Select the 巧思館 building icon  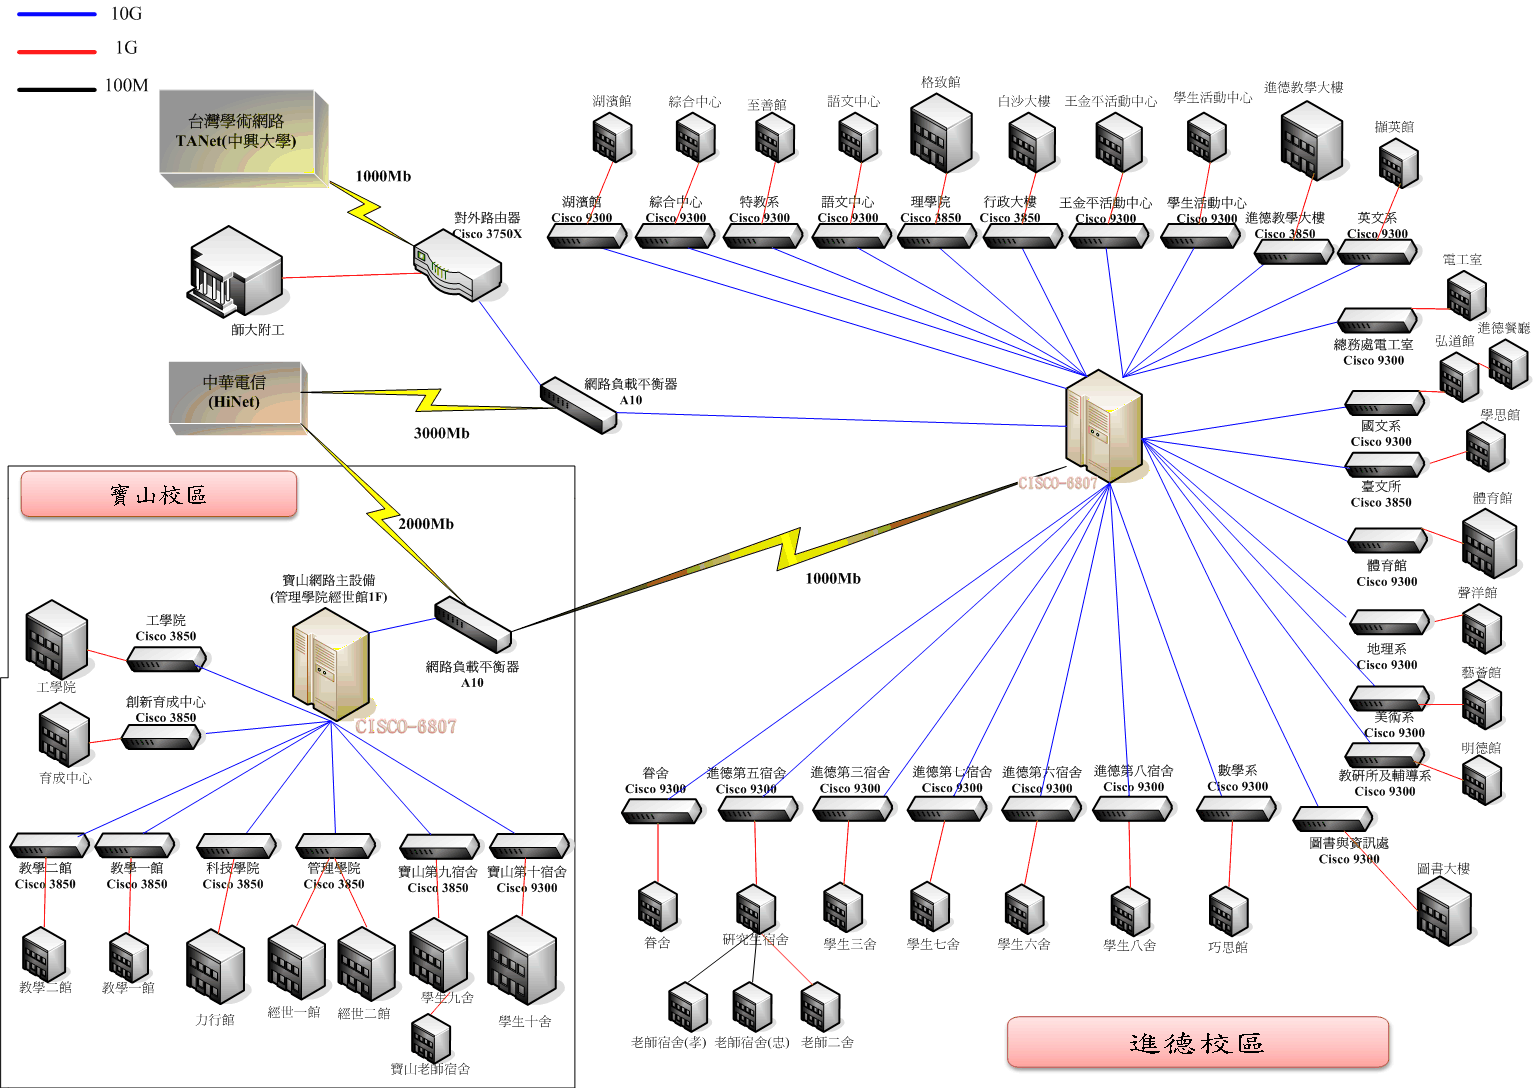[1228, 911]
